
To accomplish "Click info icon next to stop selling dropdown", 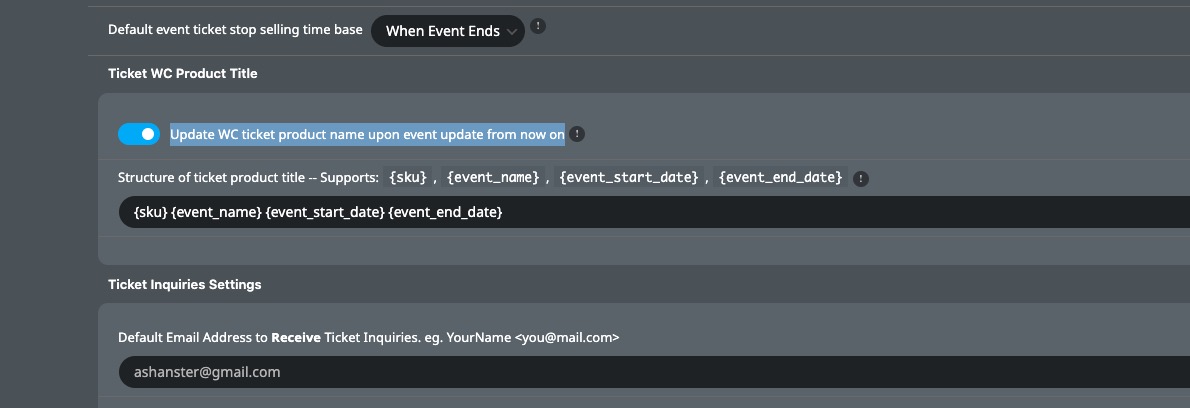I will click(538, 26).
